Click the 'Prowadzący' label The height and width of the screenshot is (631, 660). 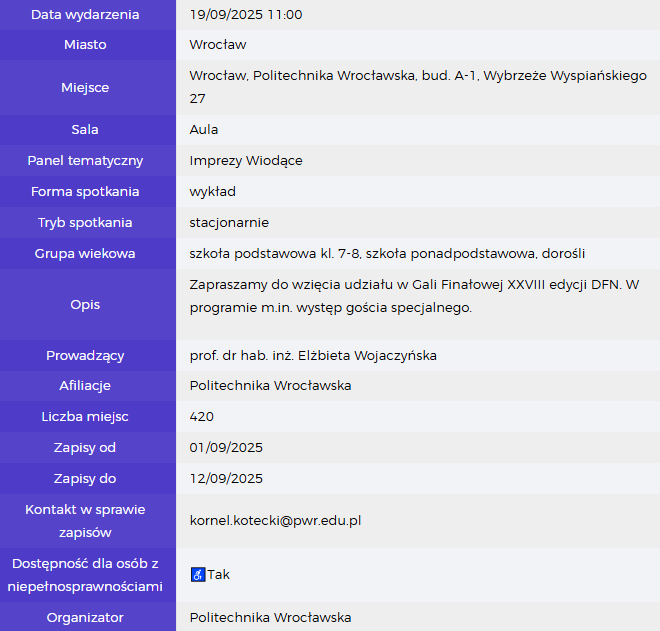(85, 356)
